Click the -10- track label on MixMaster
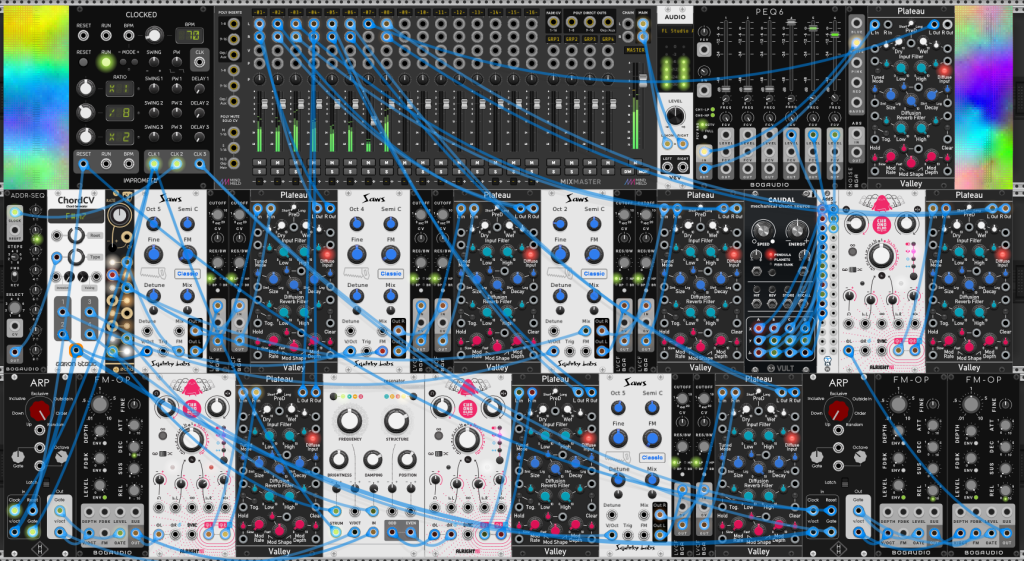Viewport: 1024px width, 561px height. [423, 12]
